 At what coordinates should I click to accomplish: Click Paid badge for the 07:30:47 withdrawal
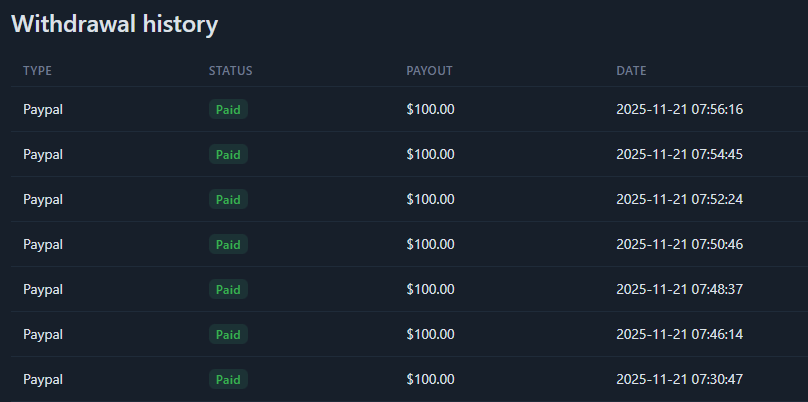tap(228, 379)
